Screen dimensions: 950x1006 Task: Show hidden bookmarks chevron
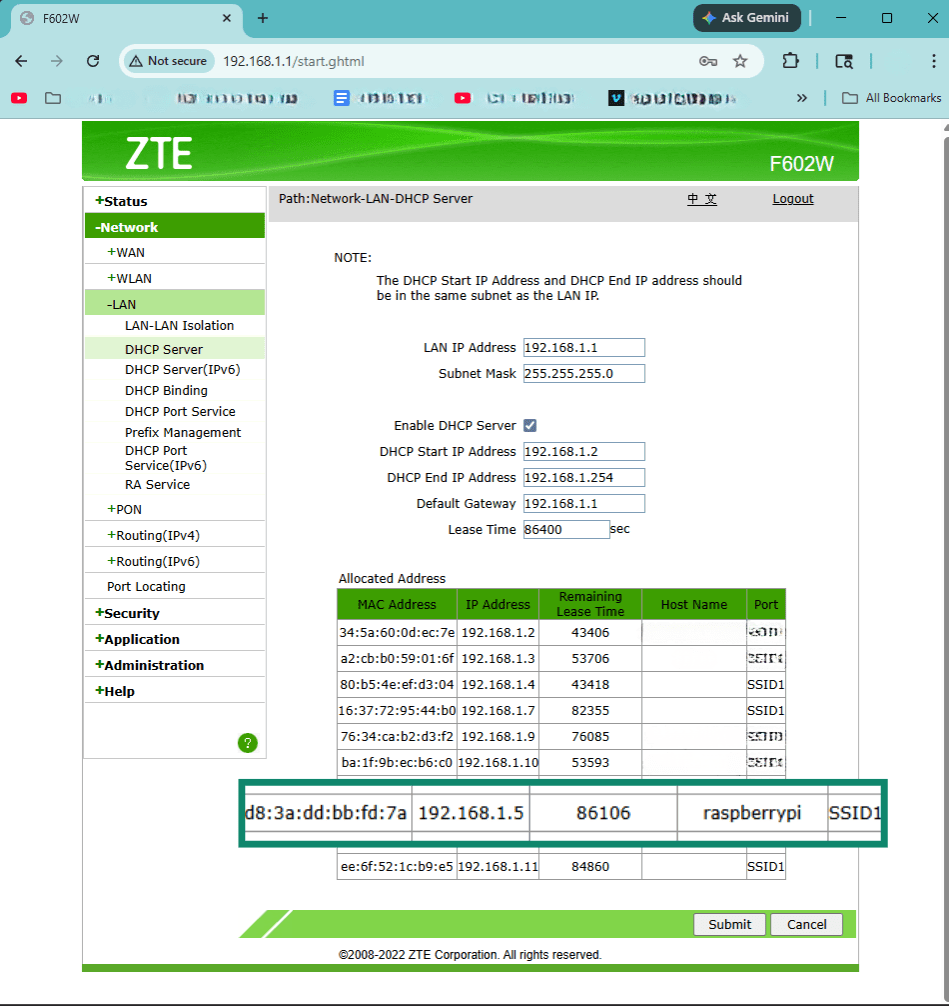click(802, 98)
